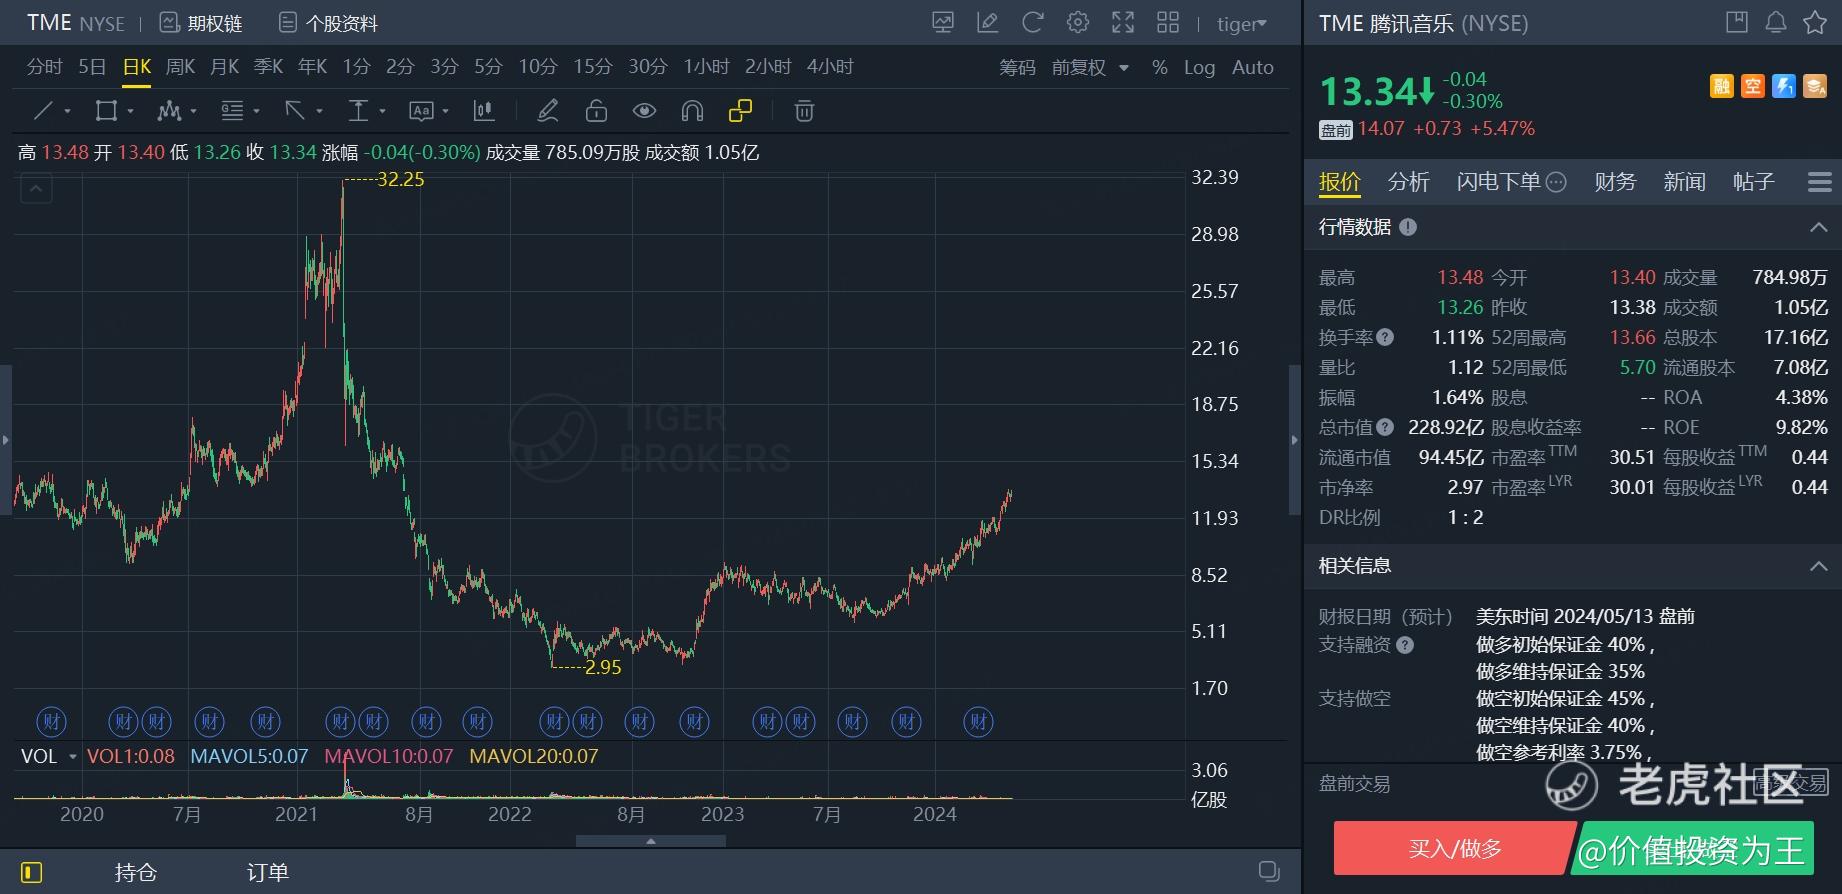Click the window copy icon in the bottom bar
Screen dimensions: 1842x894
pyautogui.click(x=1269, y=871)
